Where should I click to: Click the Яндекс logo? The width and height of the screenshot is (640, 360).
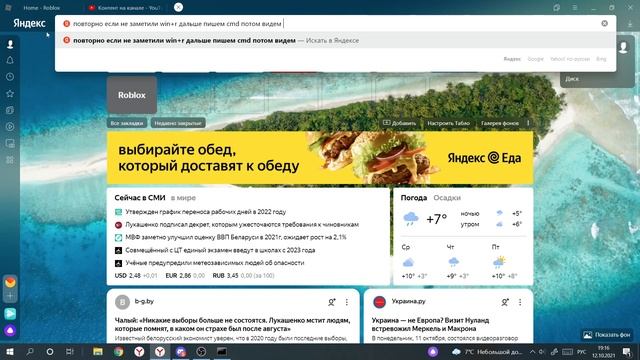tap(29, 24)
